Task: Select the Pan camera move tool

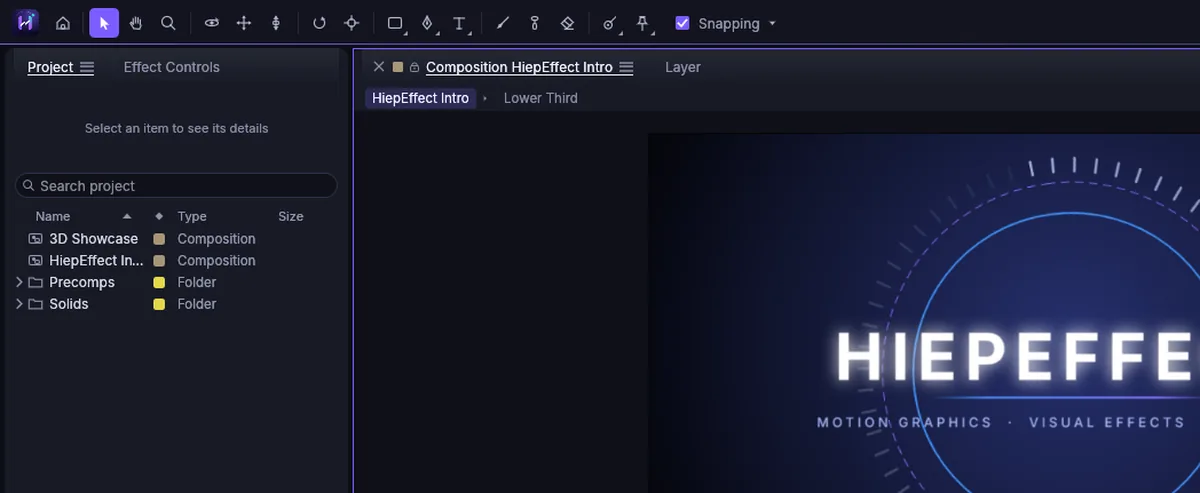Action: point(243,23)
